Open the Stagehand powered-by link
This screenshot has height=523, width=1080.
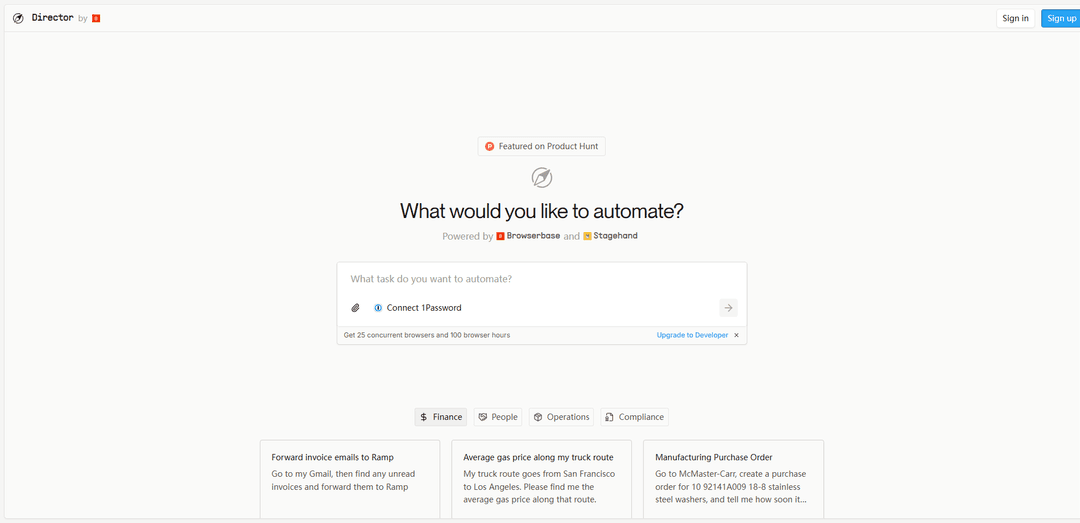tap(610, 236)
